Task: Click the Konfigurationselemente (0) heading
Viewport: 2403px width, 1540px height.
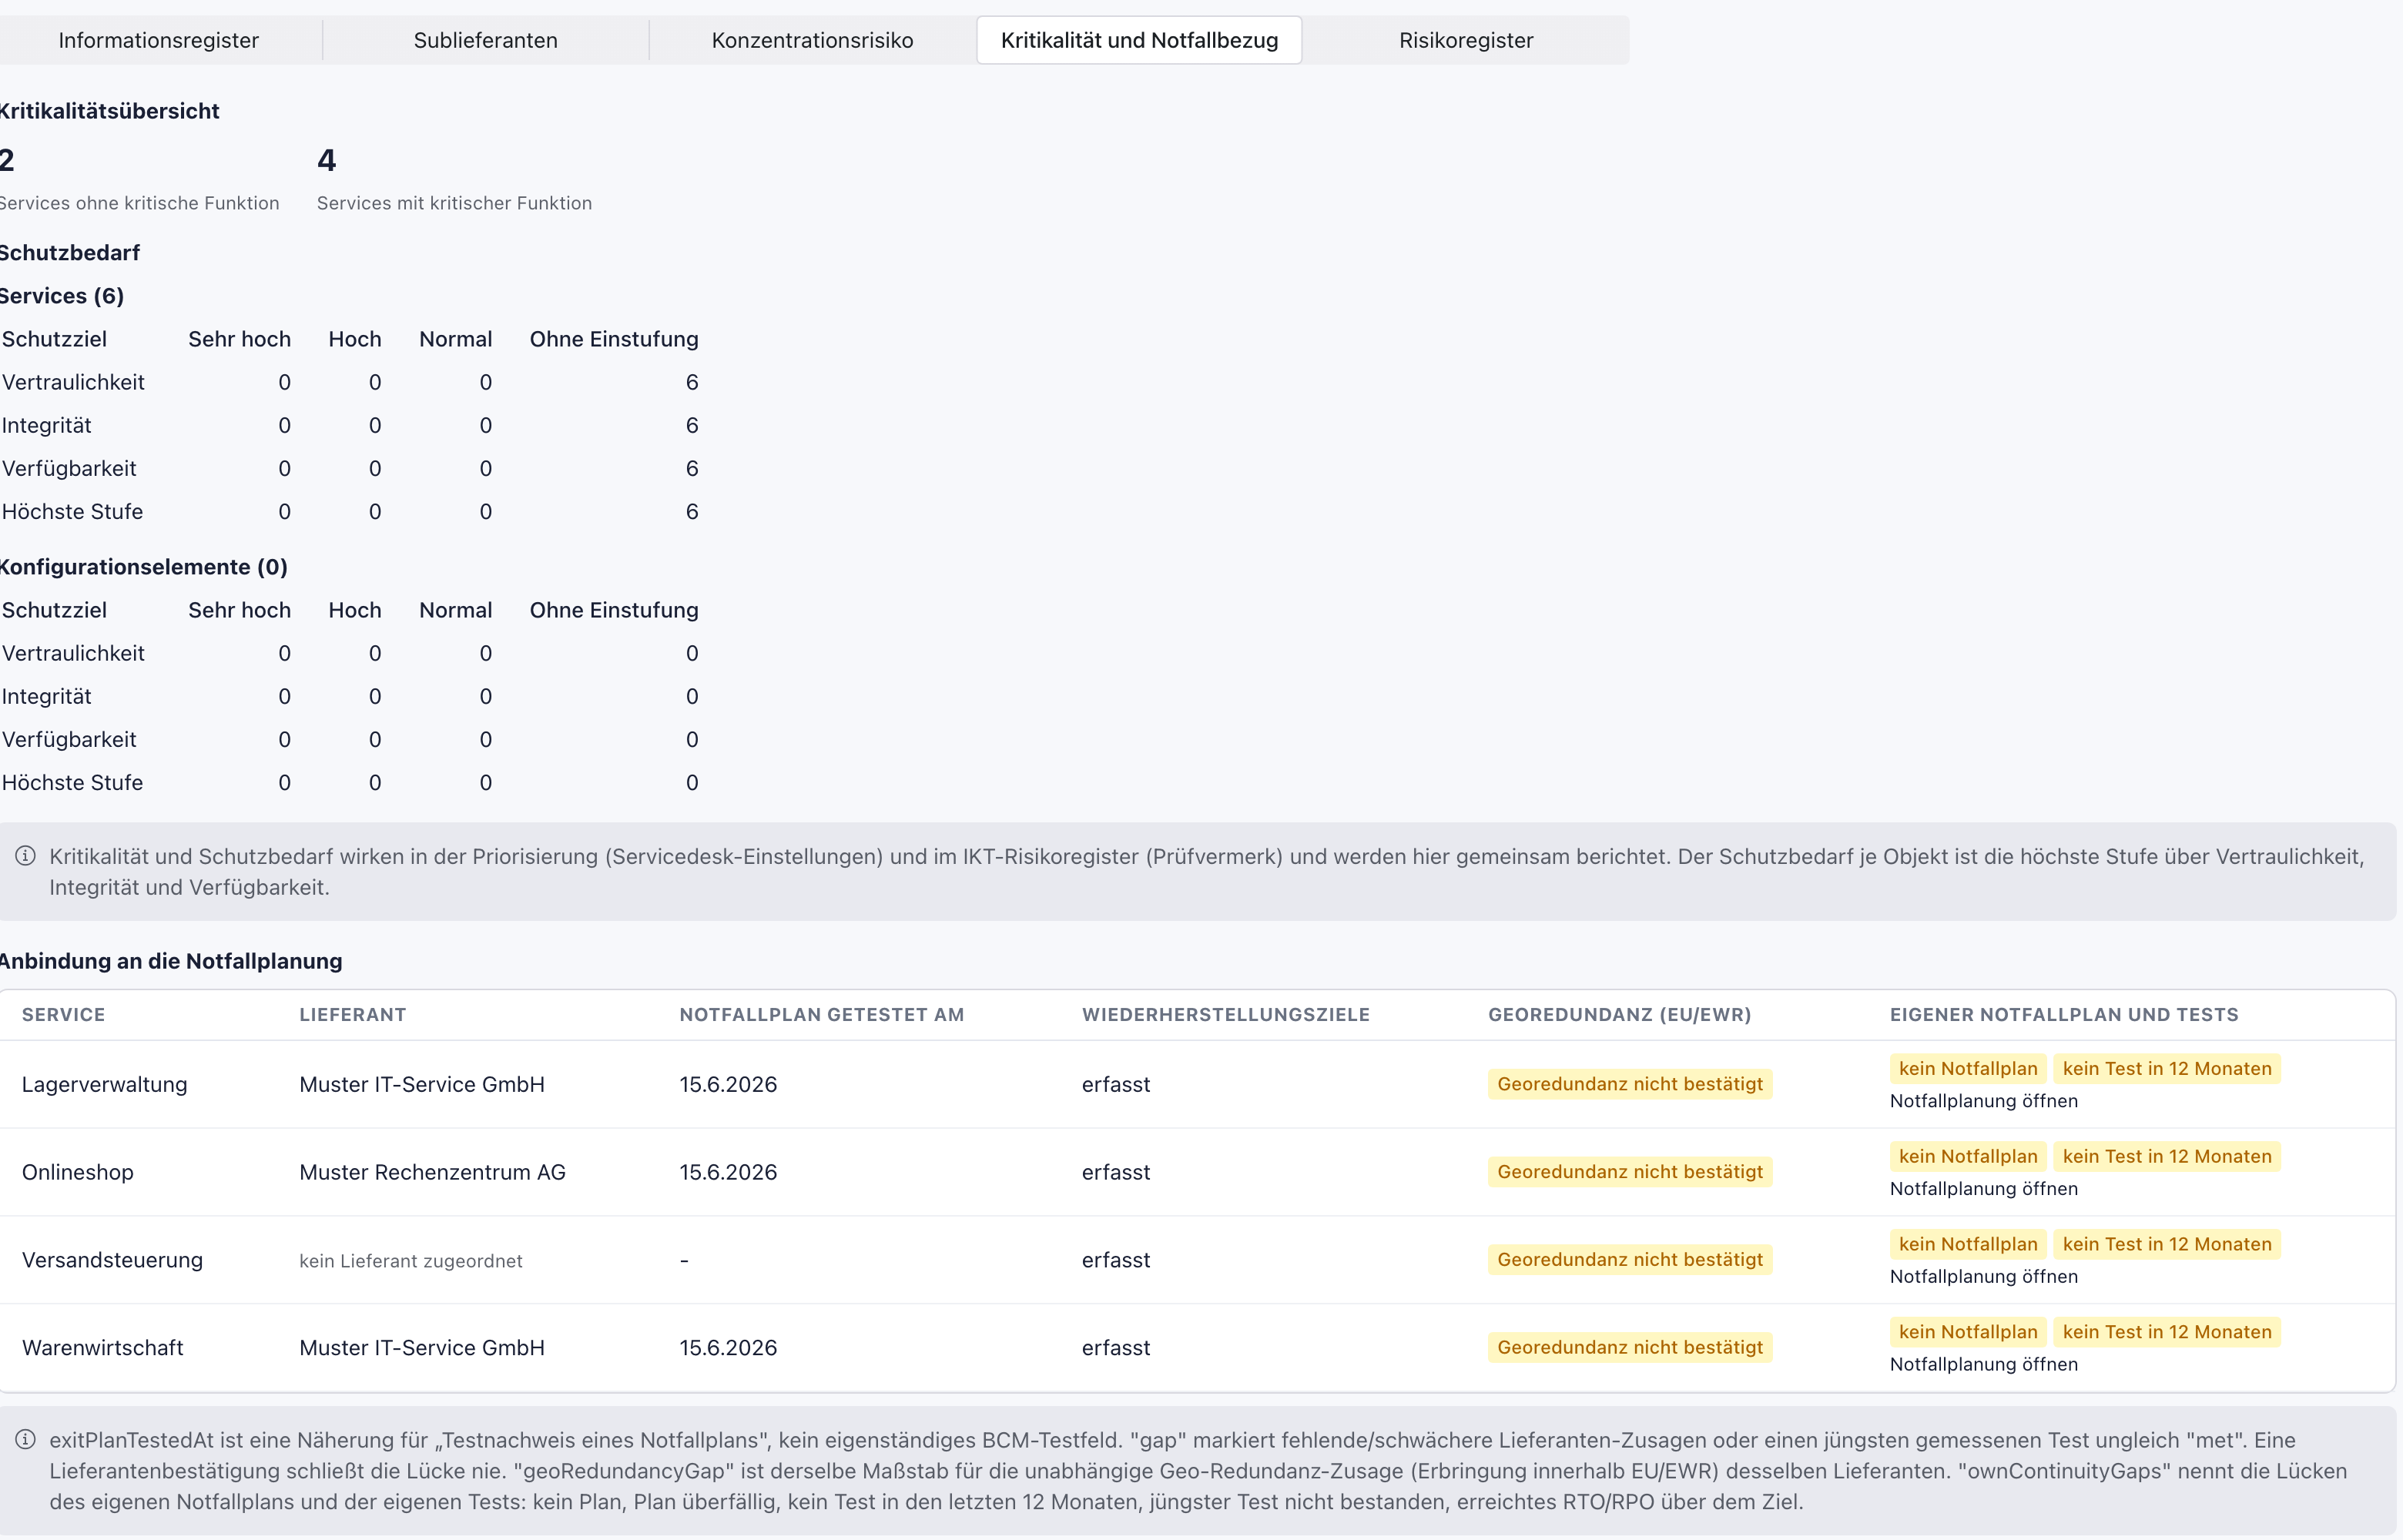Action: pos(144,567)
